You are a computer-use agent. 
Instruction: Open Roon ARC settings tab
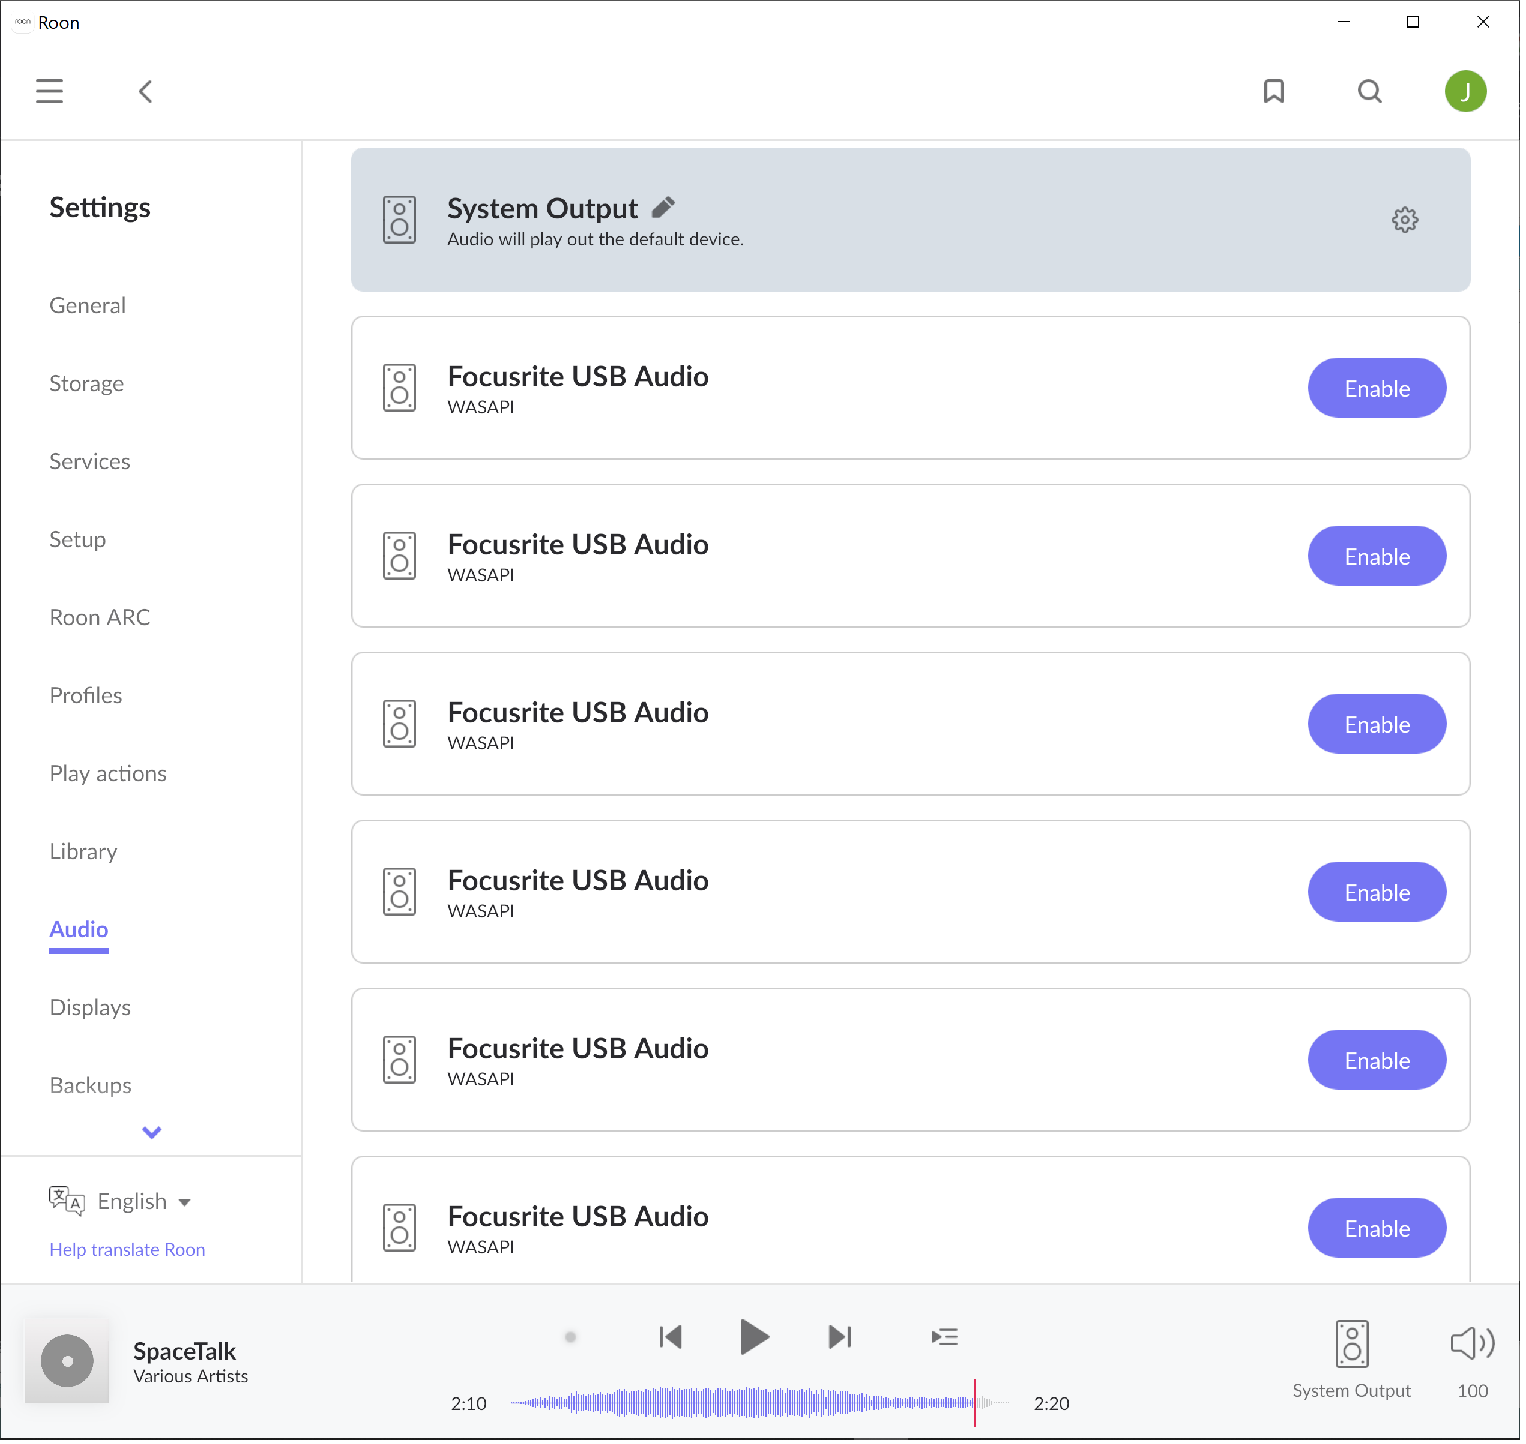click(x=100, y=618)
